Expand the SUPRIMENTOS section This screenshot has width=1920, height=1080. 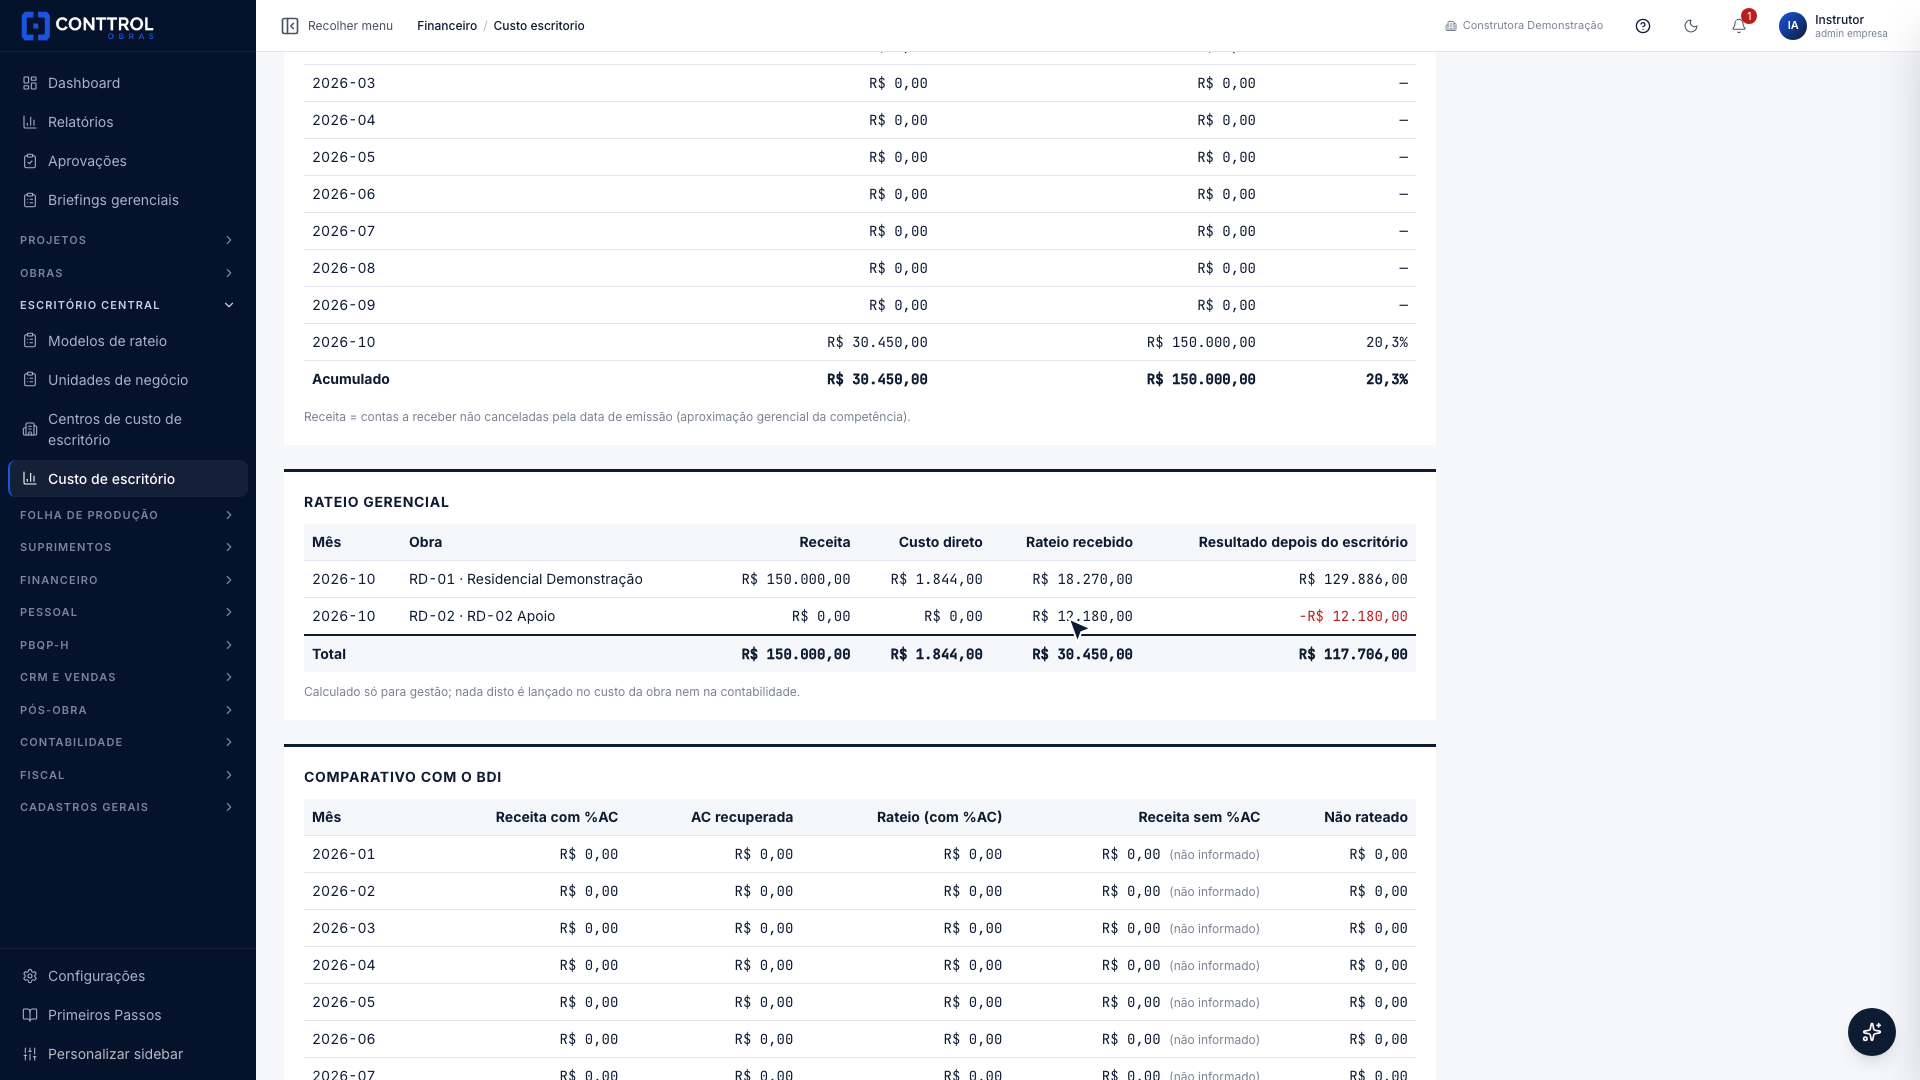(x=128, y=547)
